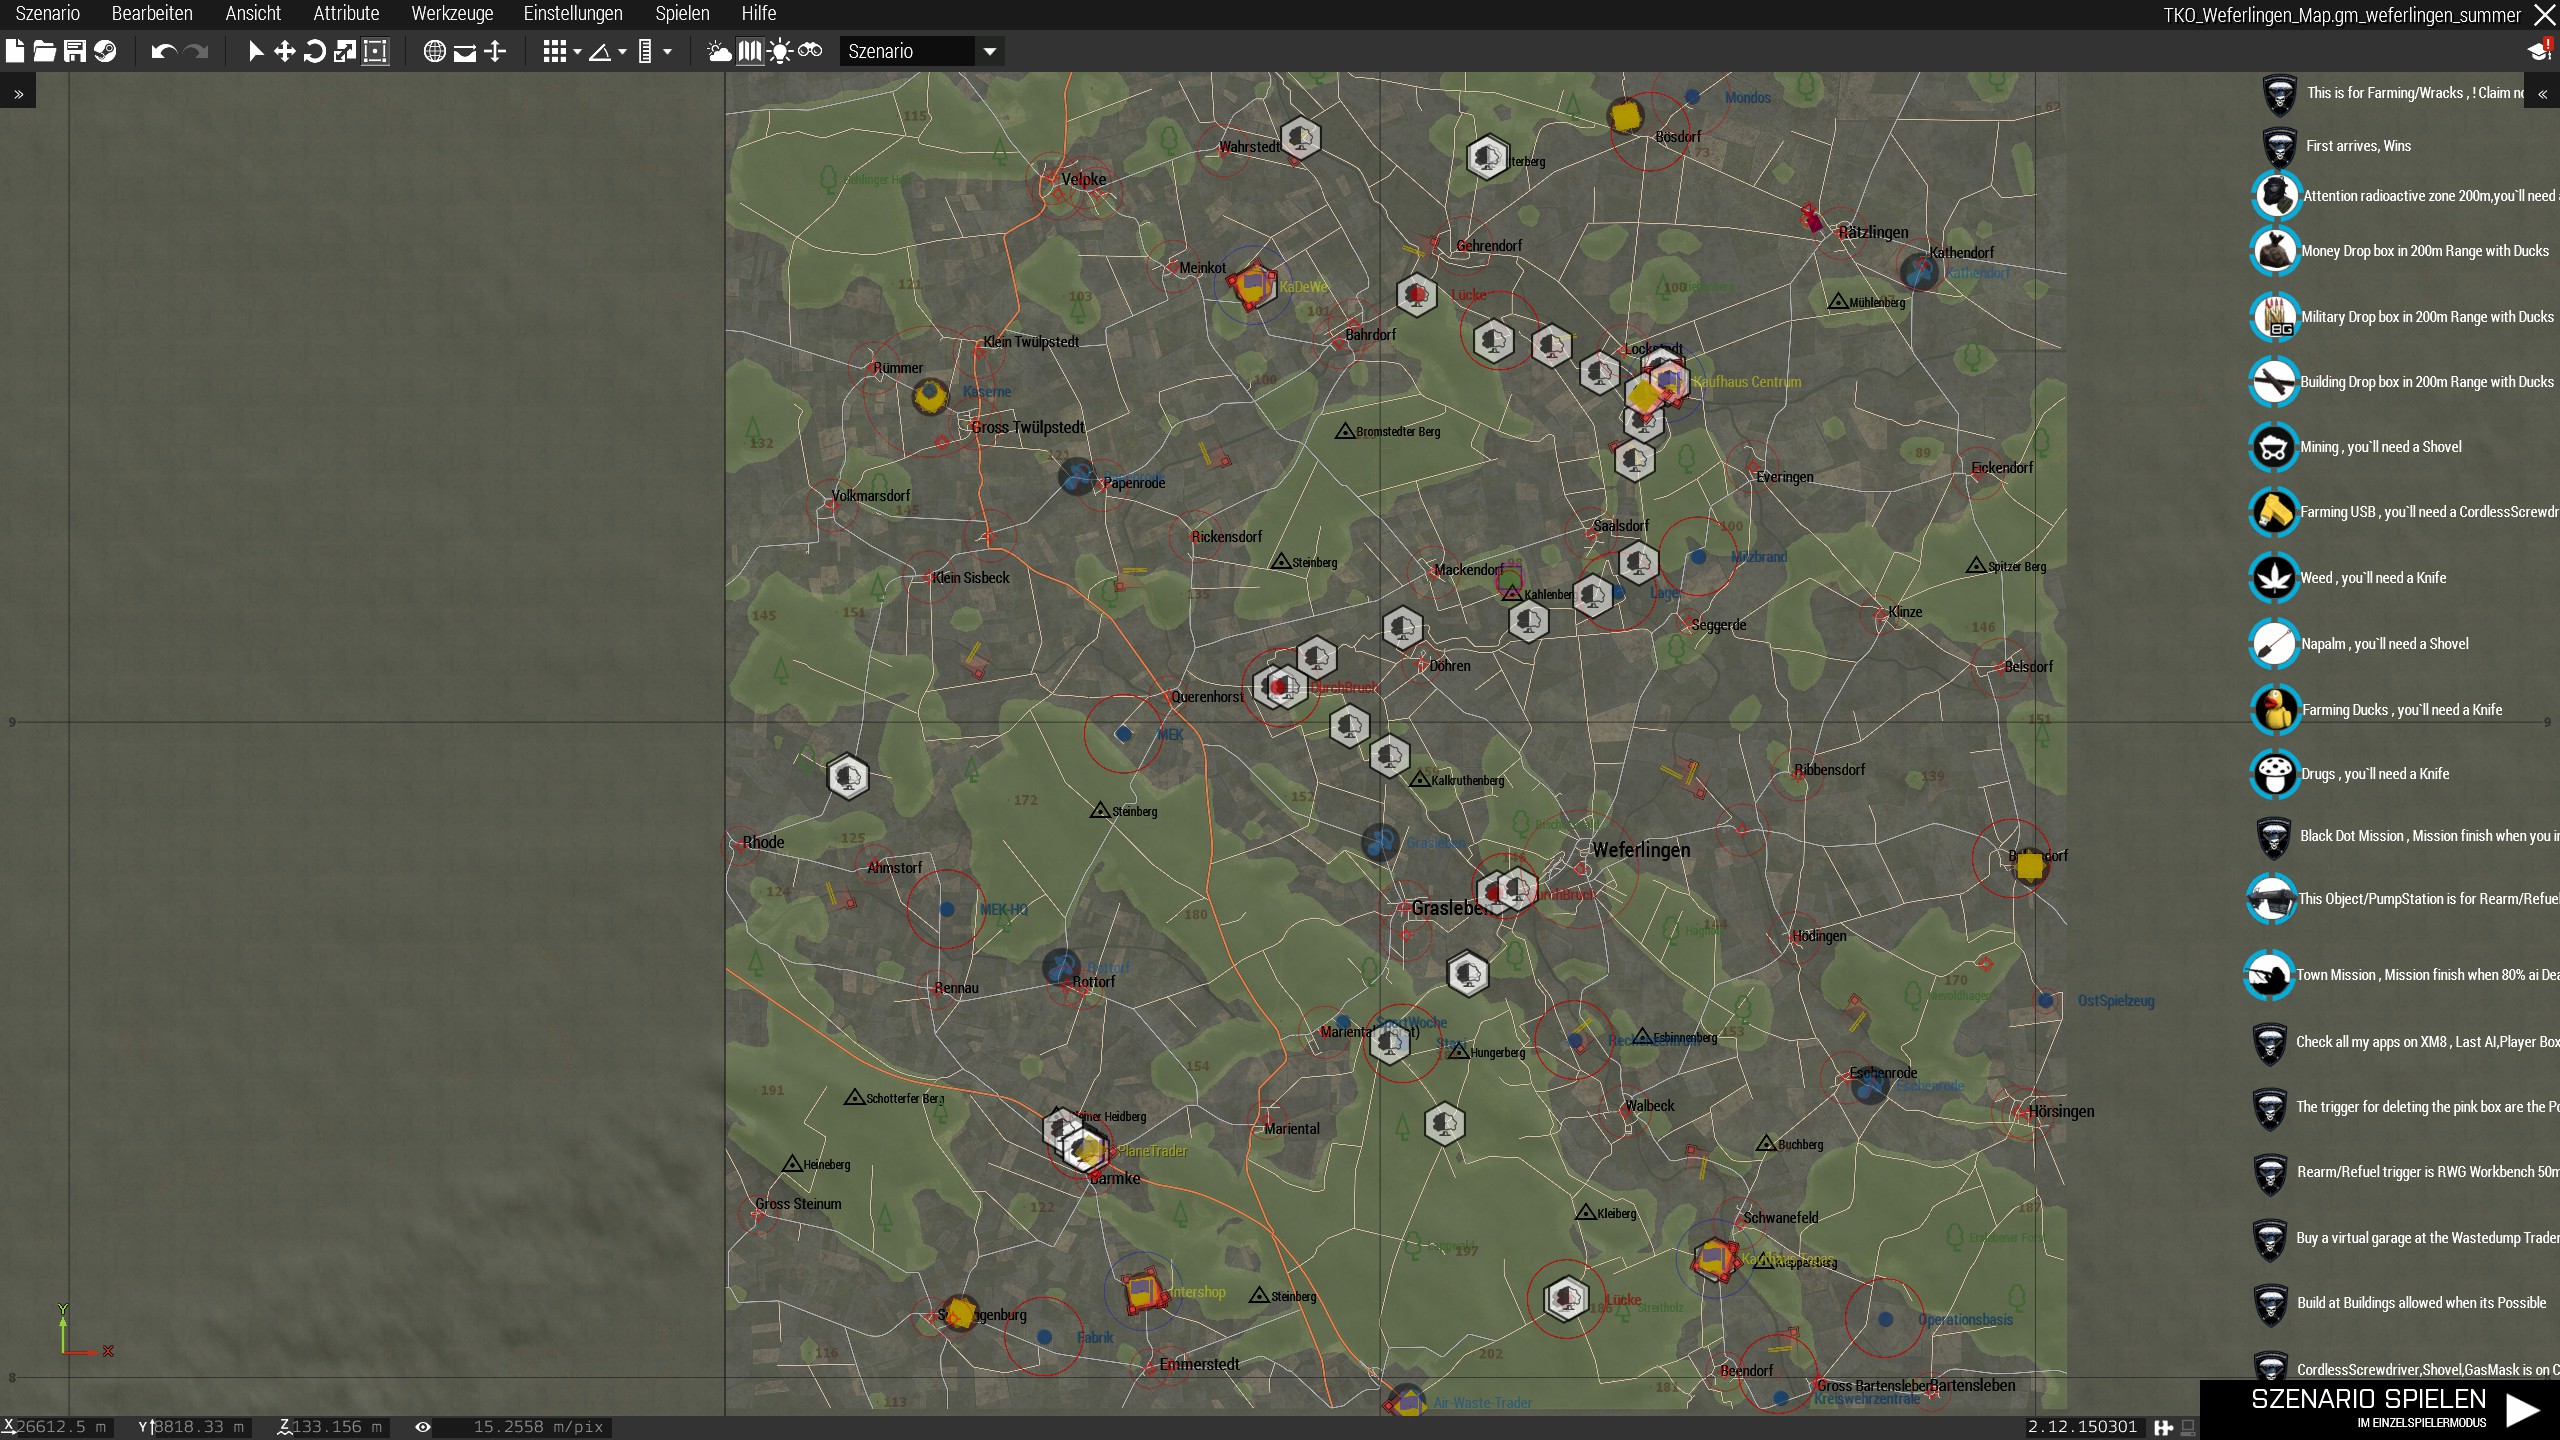
Task: Select the Steam Workshop publish icon
Action: click(x=105, y=51)
